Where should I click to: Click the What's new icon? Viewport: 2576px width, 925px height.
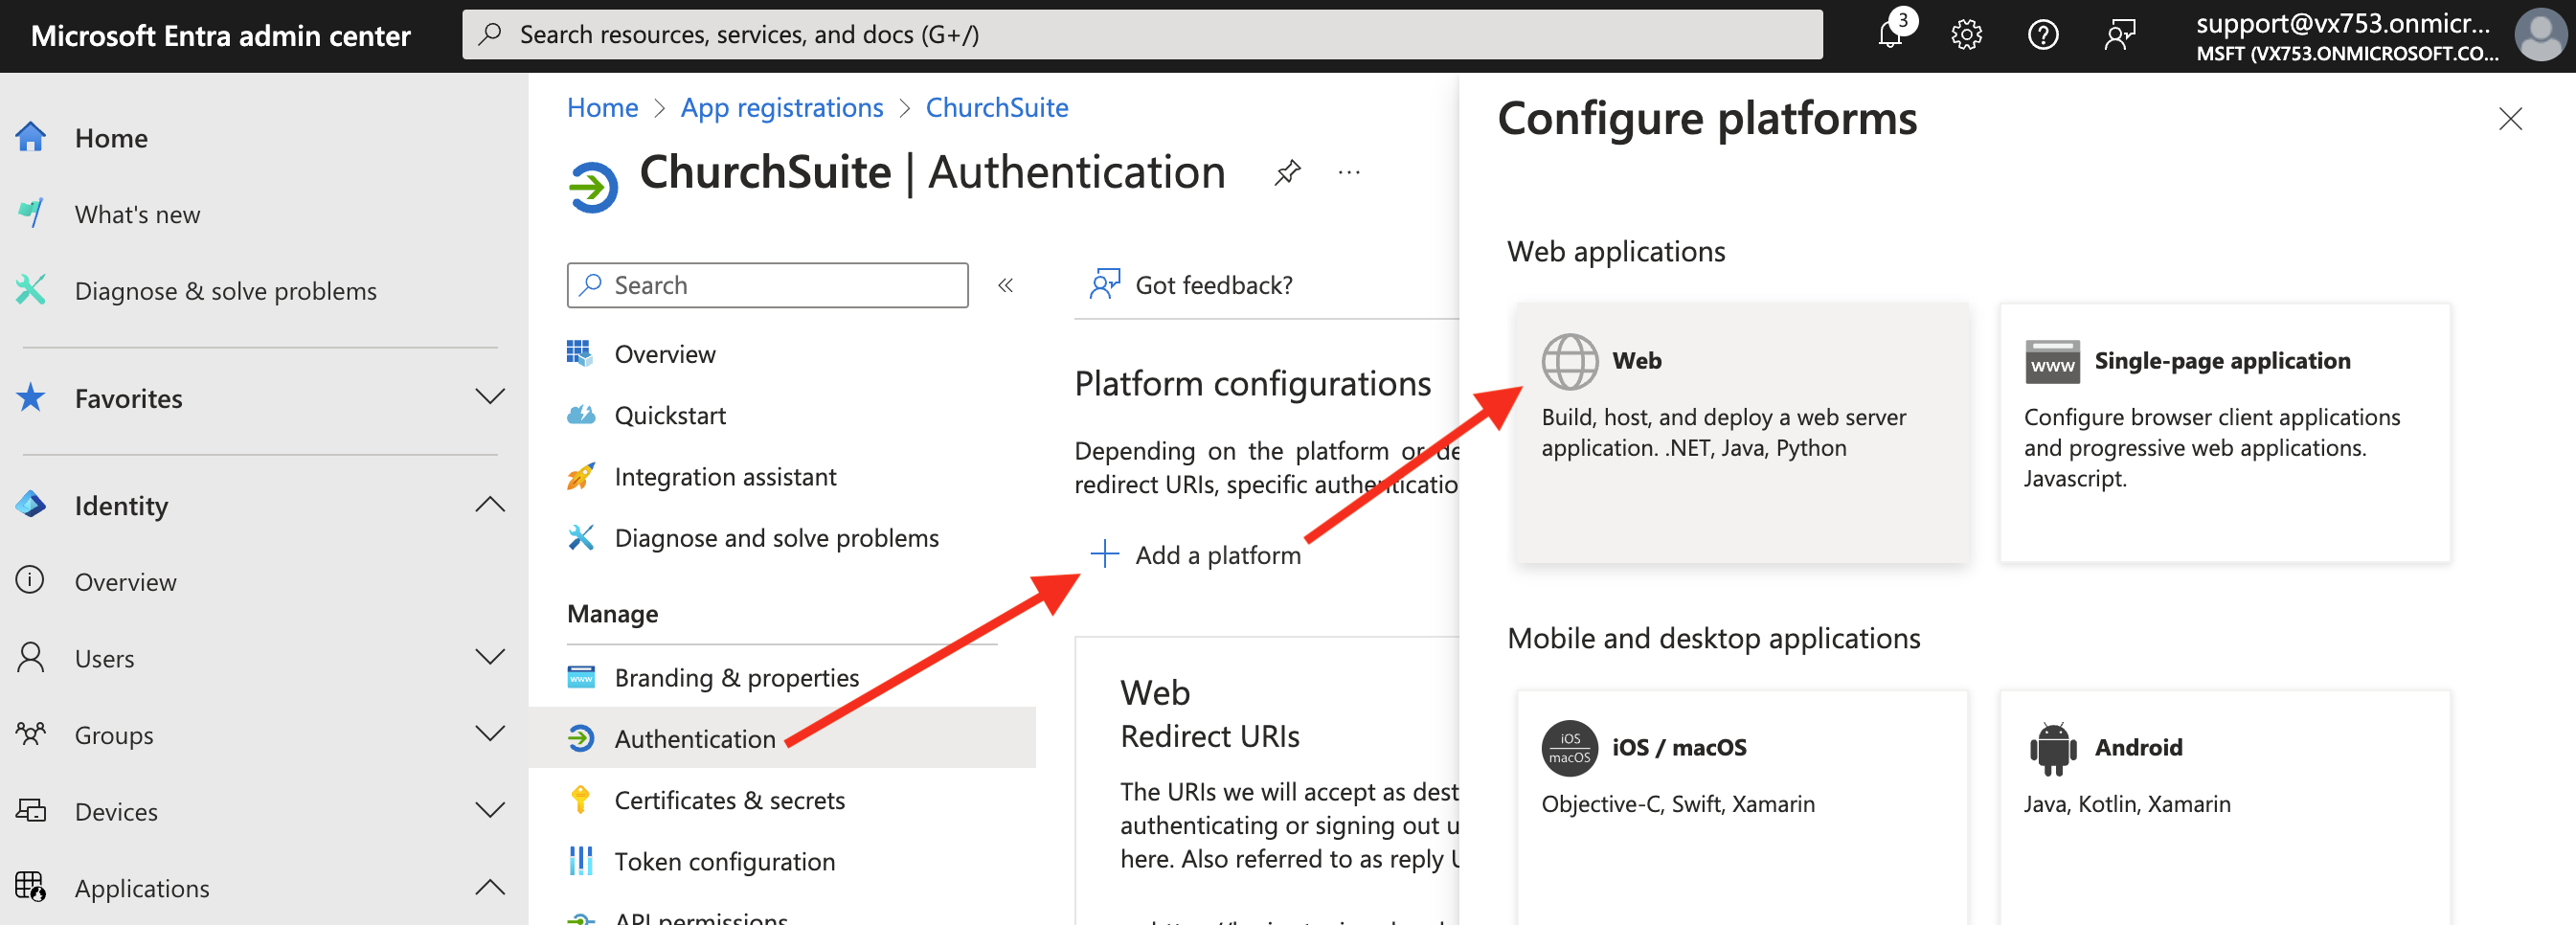point(31,213)
